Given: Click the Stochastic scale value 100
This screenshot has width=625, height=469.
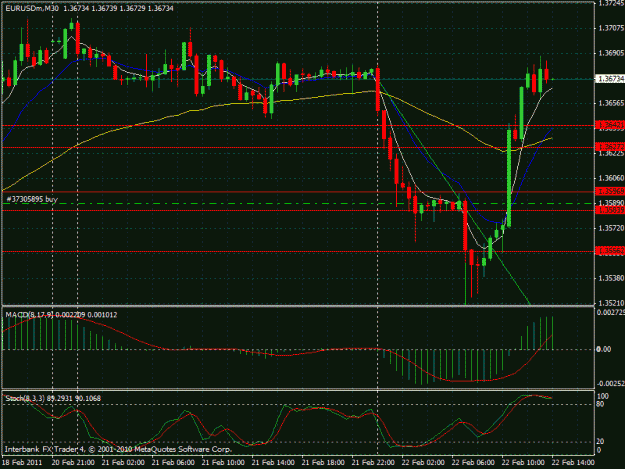Looking at the screenshot, I should pos(603,396).
